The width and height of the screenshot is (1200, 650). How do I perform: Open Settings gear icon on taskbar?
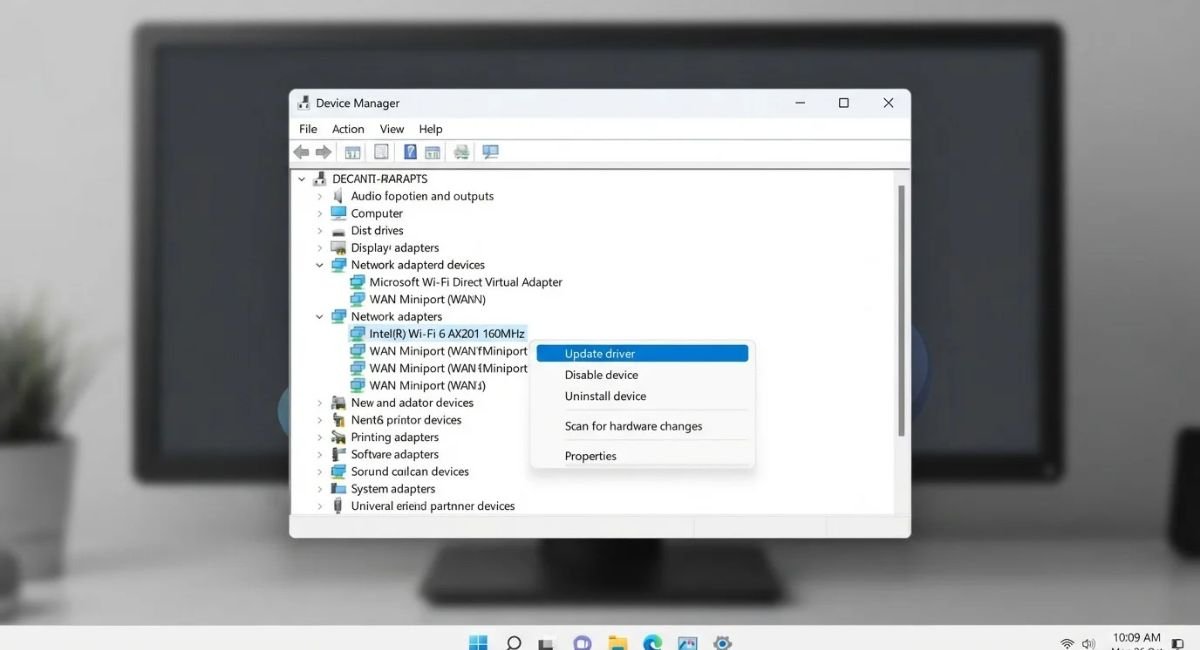(722, 643)
